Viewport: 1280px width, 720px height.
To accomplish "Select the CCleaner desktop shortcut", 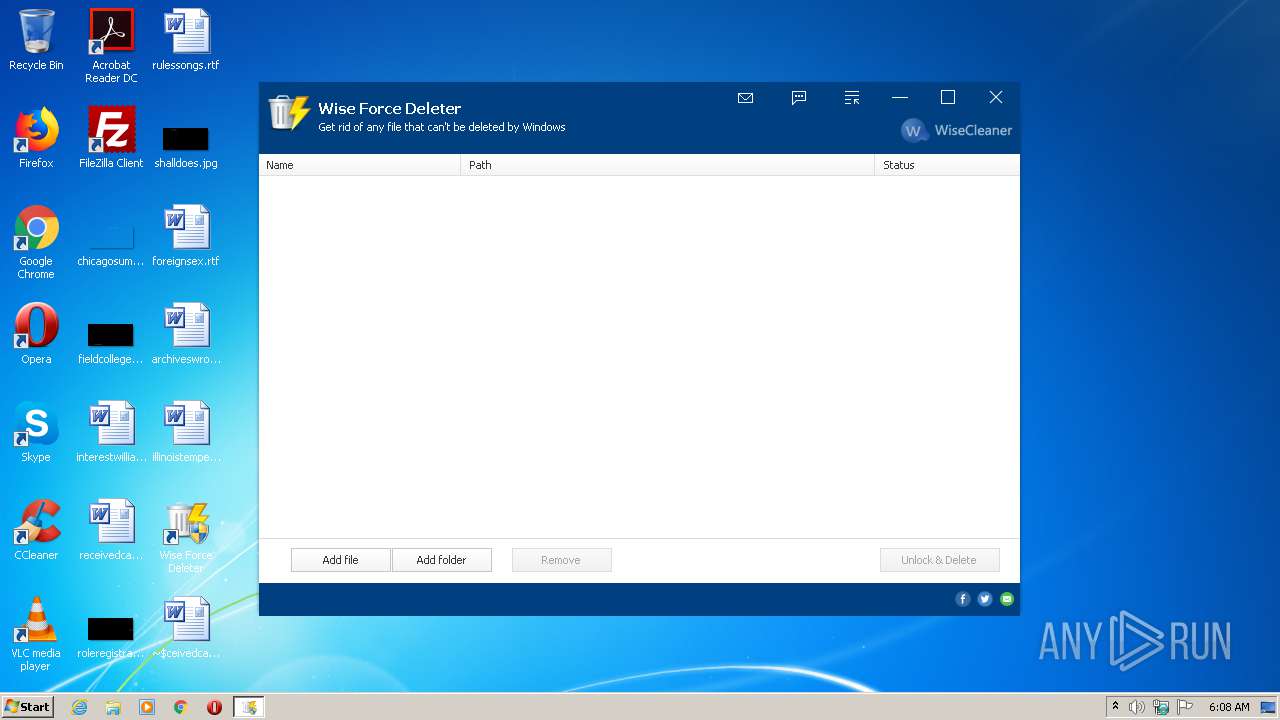I will (36, 530).
